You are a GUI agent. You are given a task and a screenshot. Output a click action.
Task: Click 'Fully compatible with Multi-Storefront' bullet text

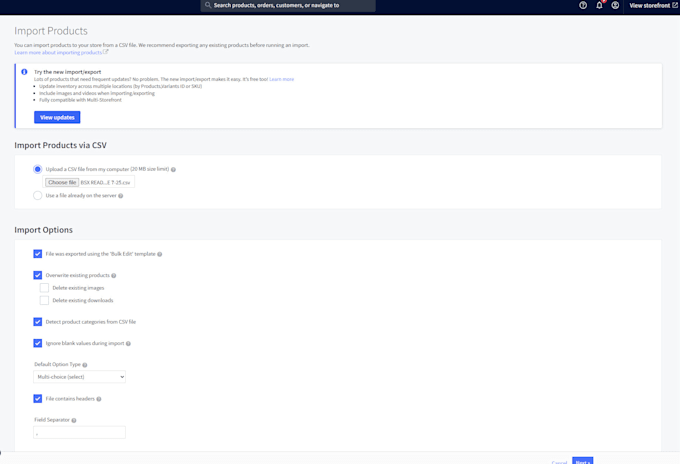[x=80, y=100]
